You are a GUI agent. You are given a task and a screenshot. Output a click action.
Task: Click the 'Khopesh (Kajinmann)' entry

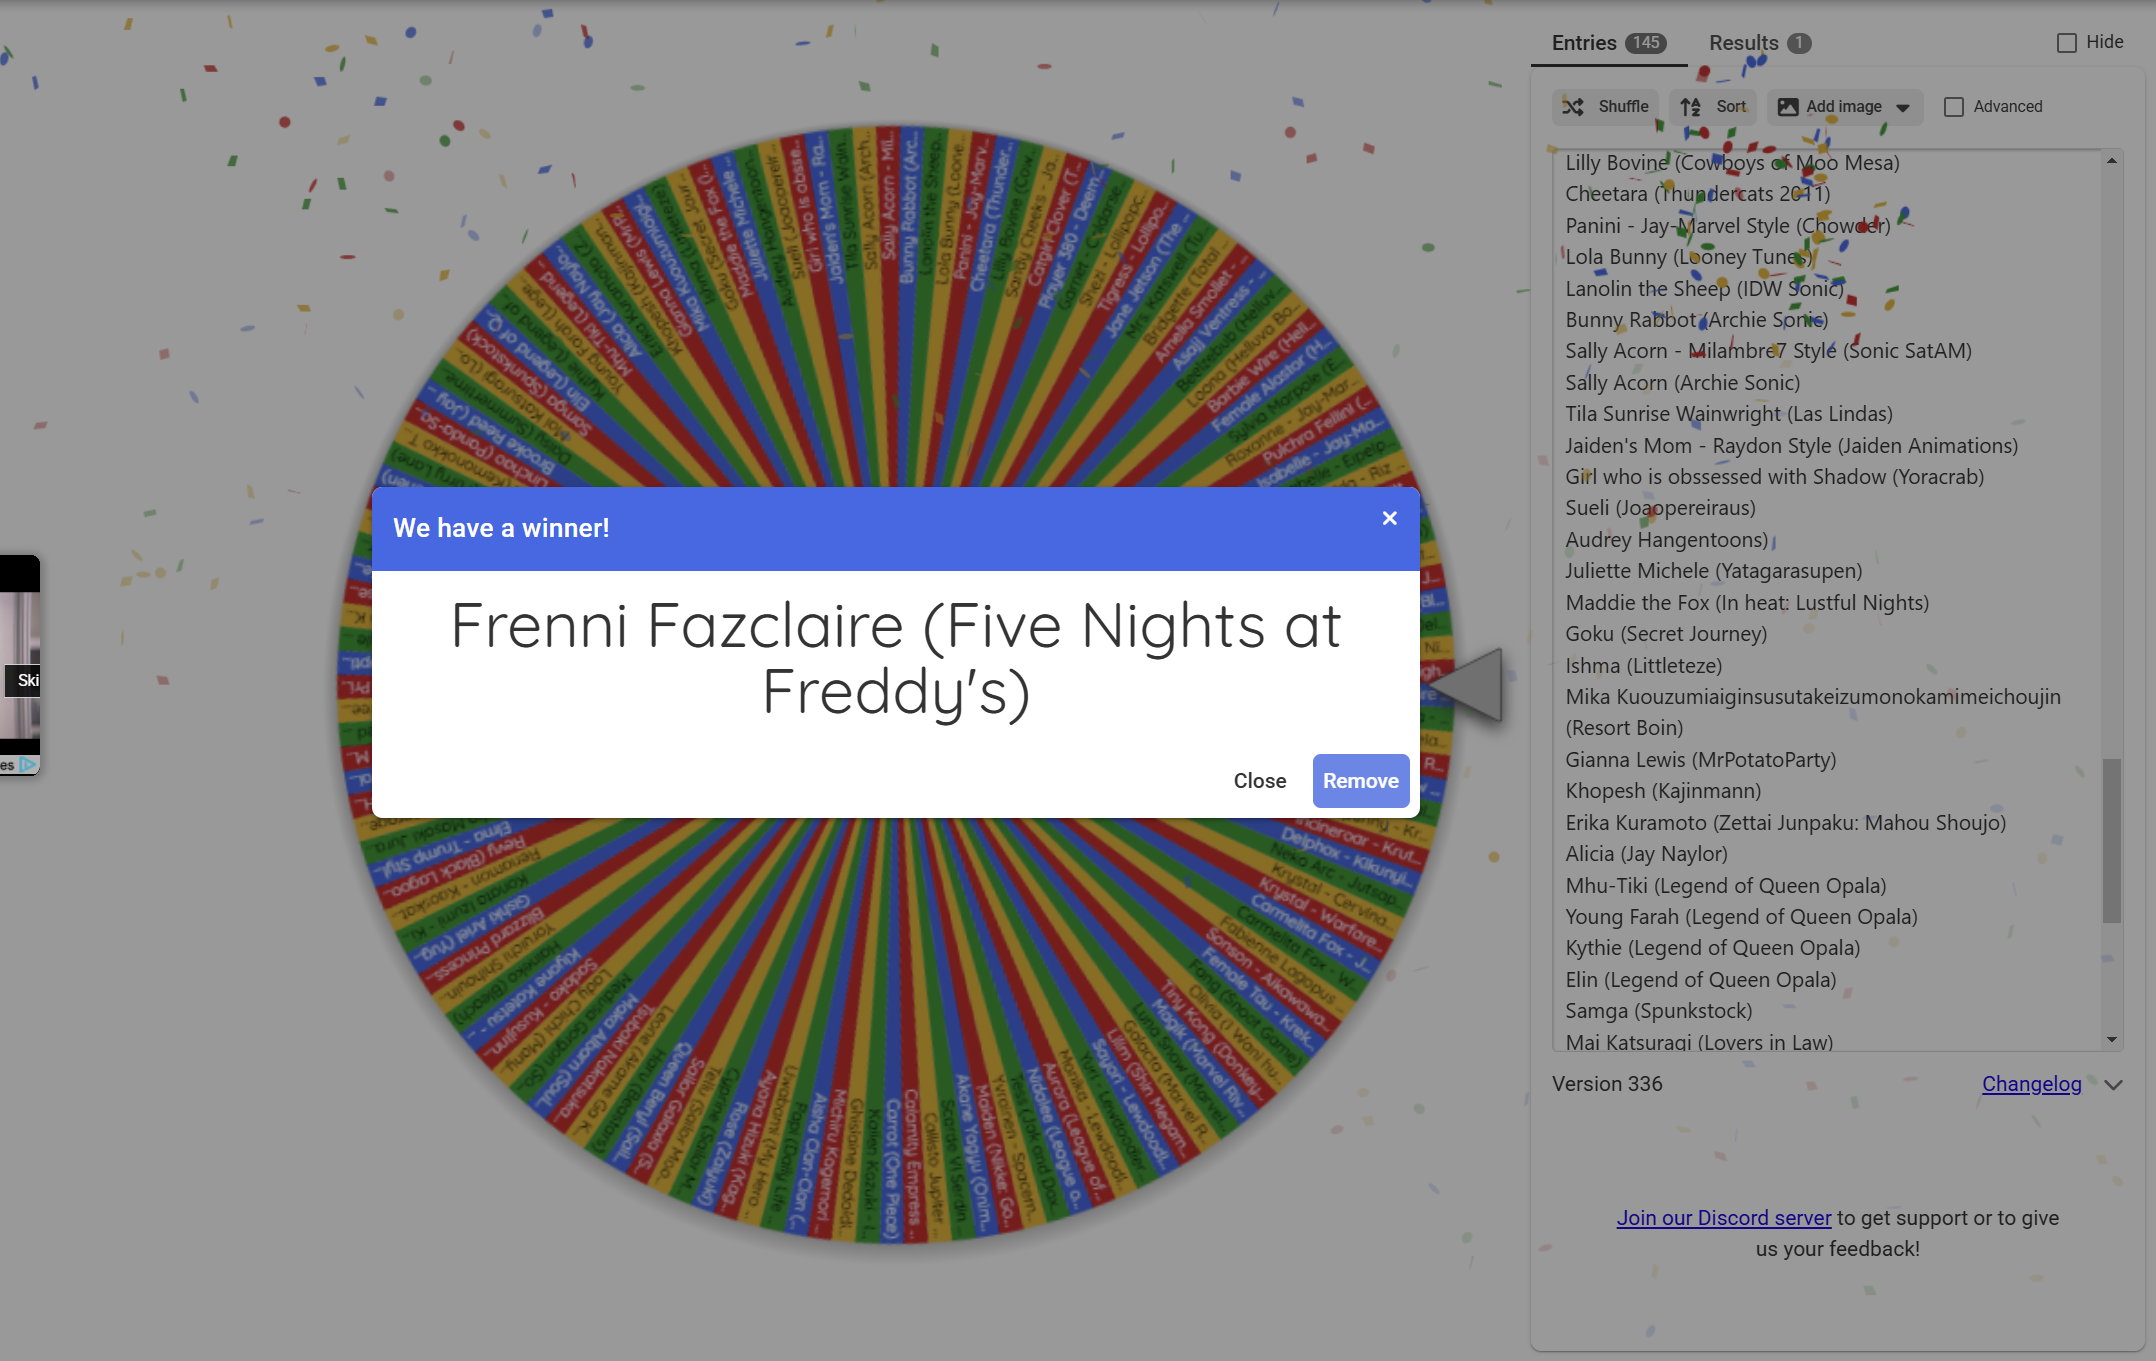pos(1664,791)
